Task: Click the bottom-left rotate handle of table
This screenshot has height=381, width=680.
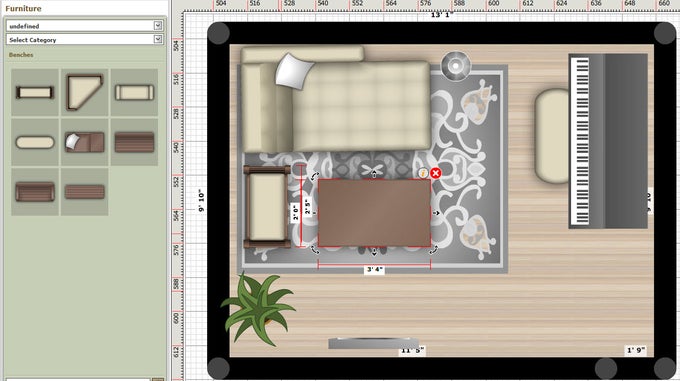Action: click(314, 250)
